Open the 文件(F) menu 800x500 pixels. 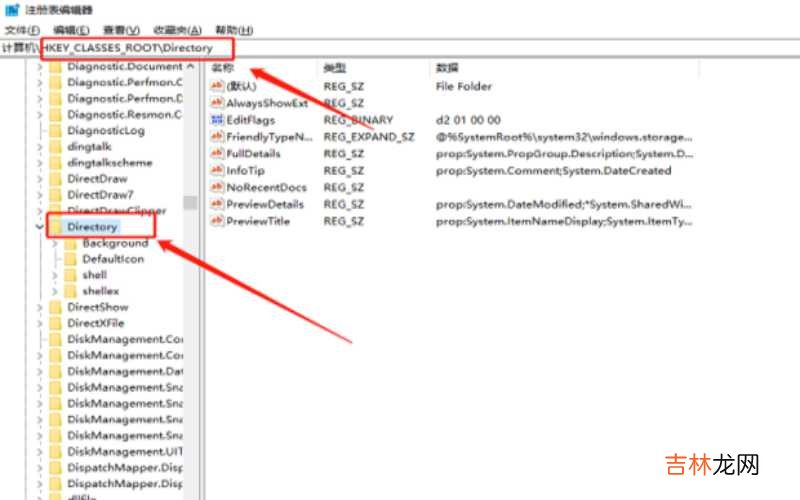tap(21, 31)
